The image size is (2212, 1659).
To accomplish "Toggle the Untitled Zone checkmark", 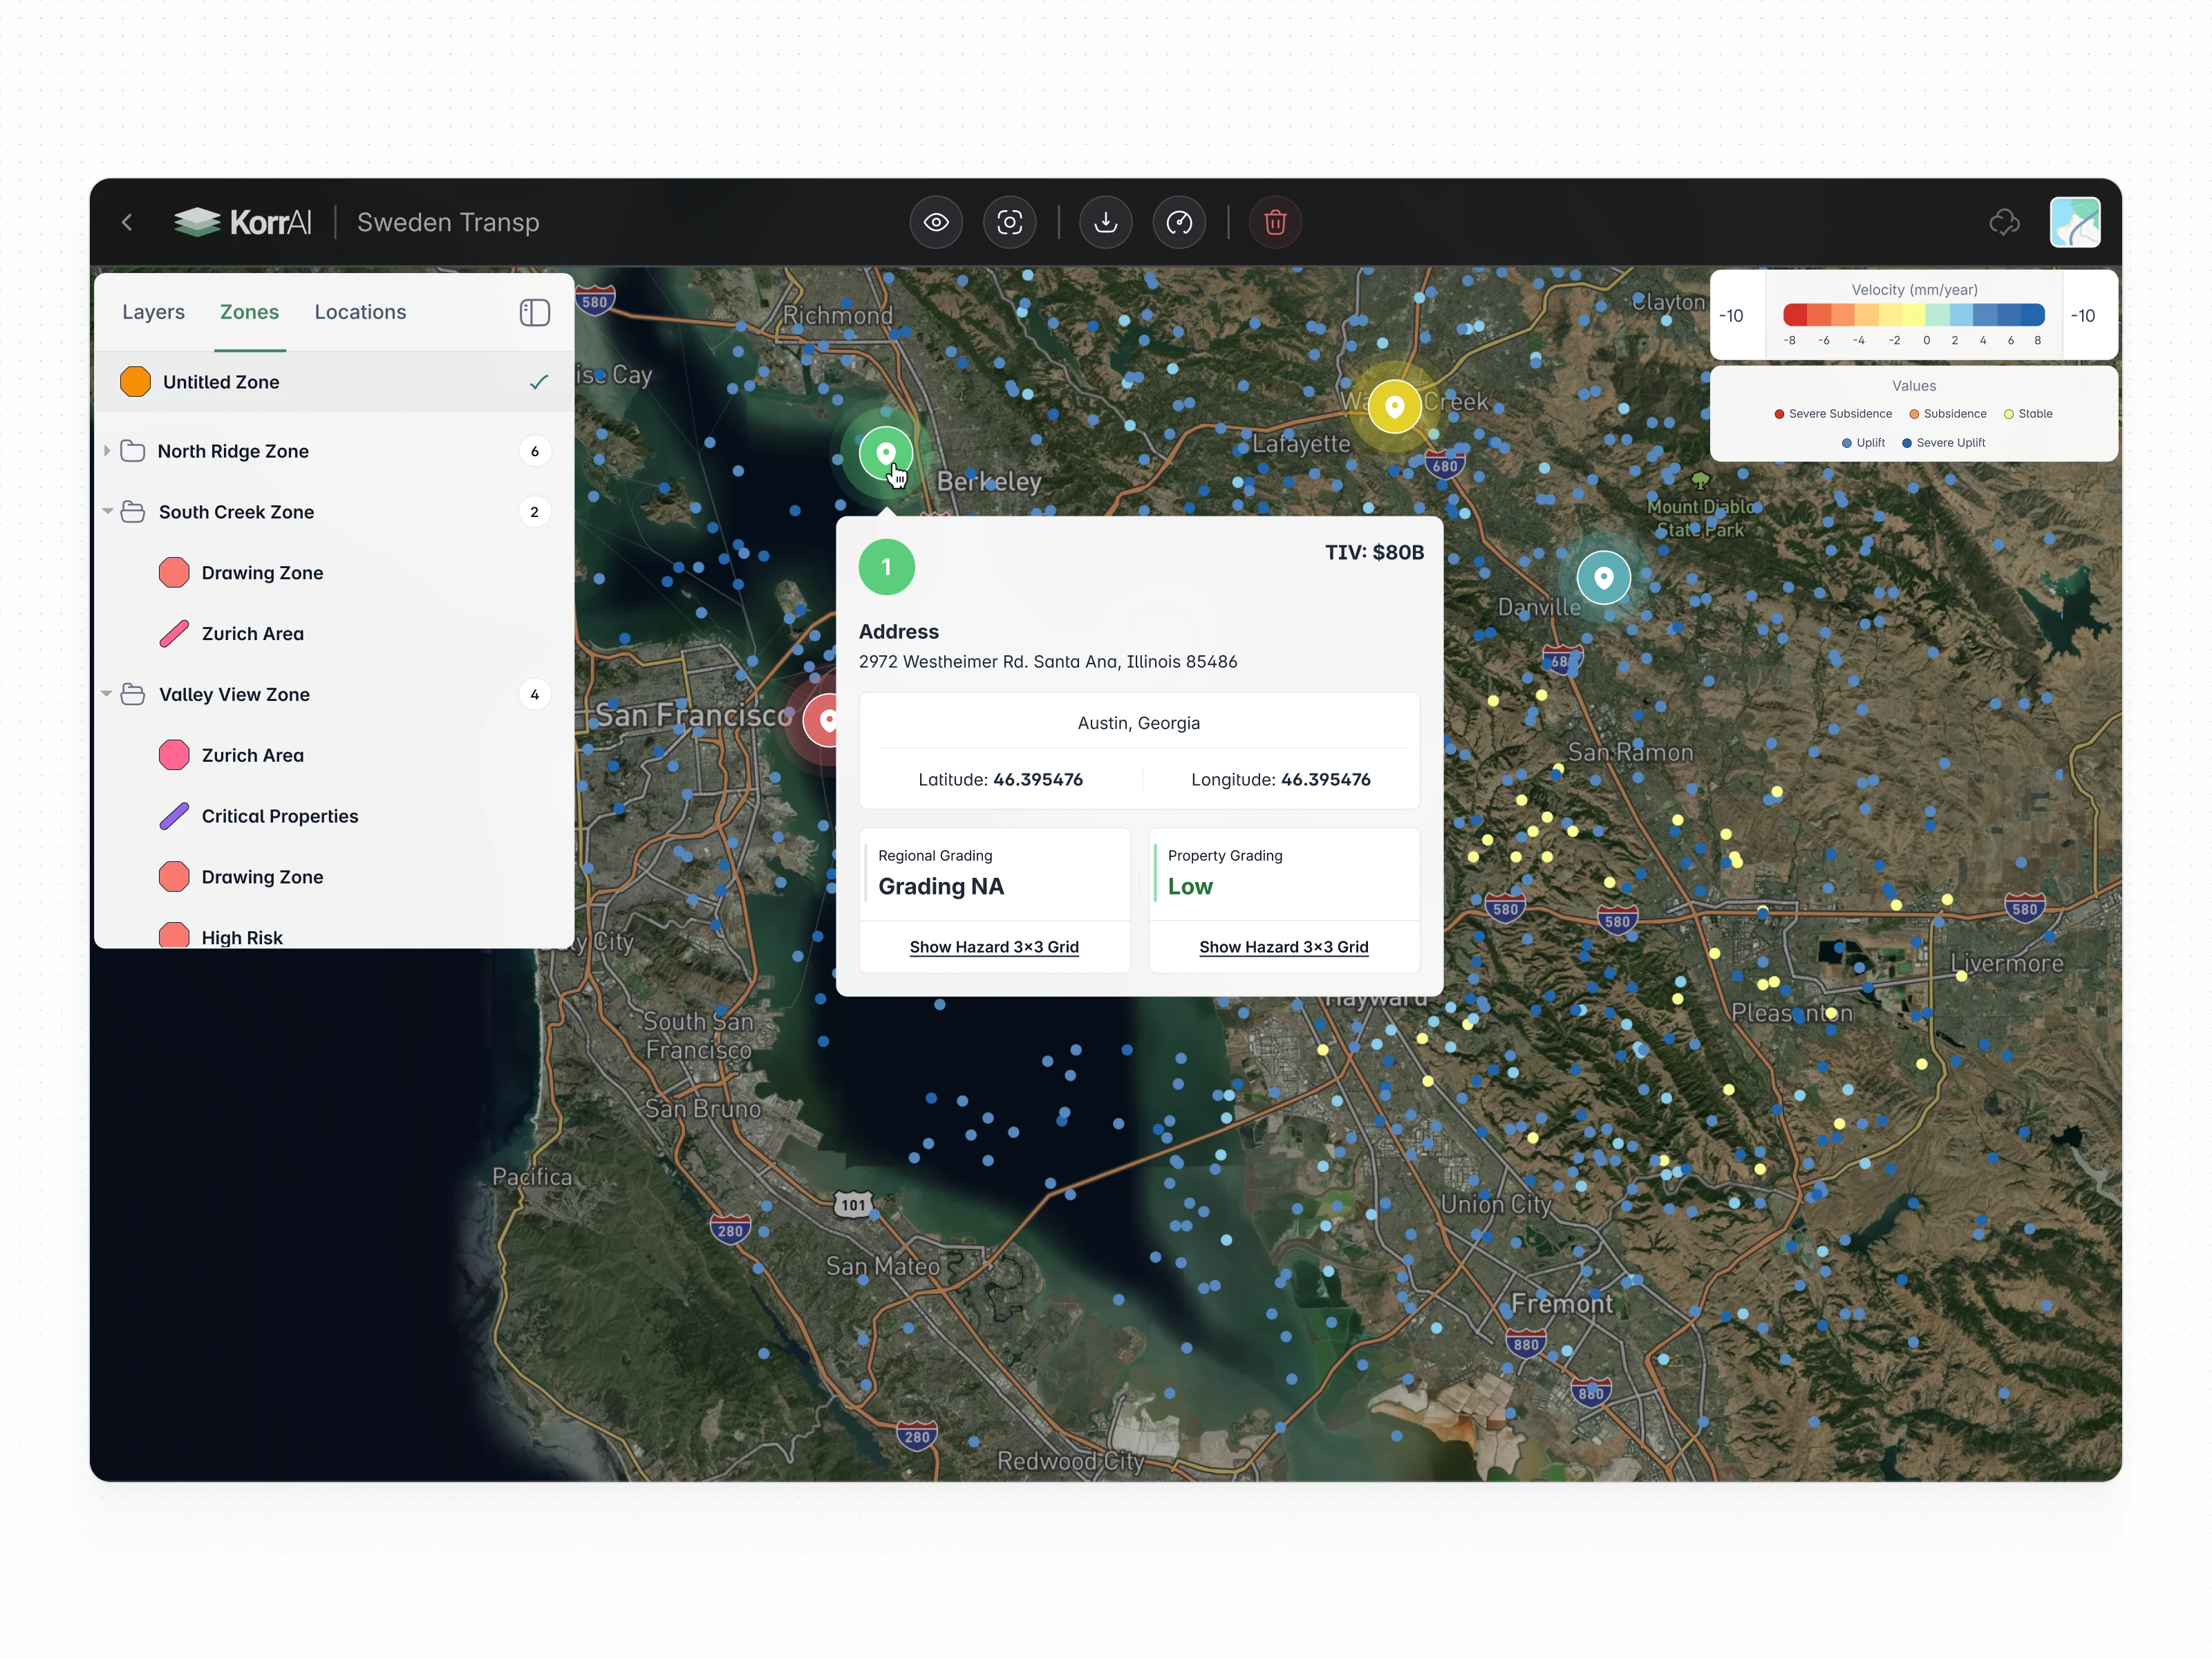I will [x=538, y=382].
